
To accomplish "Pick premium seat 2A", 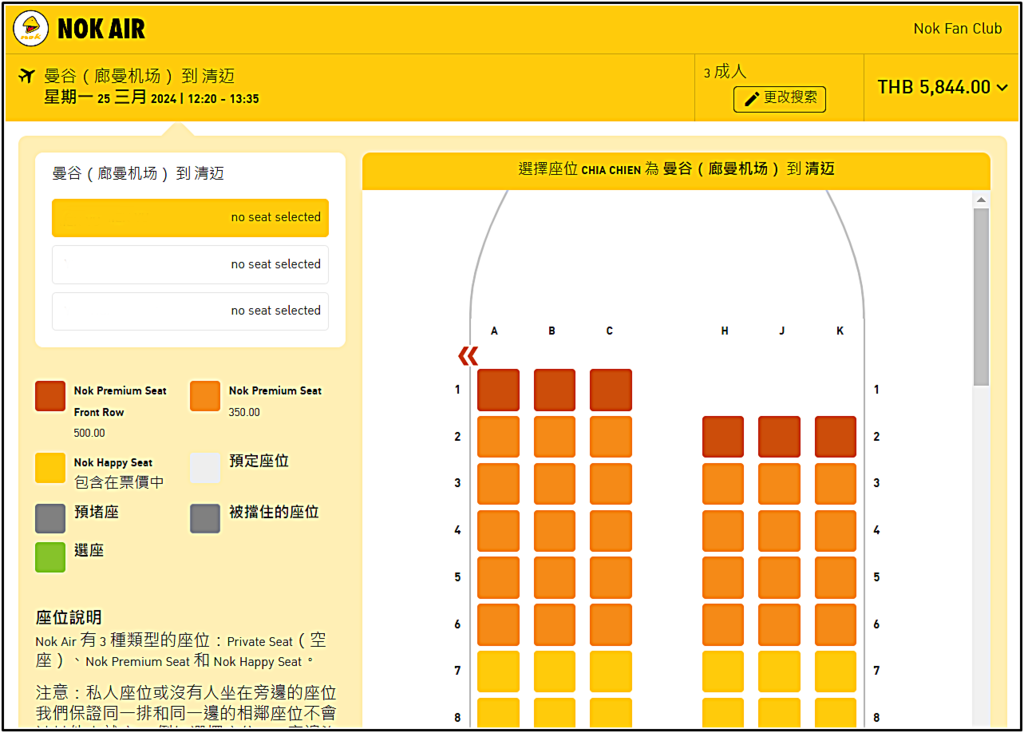I will click(x=498, y=436).
